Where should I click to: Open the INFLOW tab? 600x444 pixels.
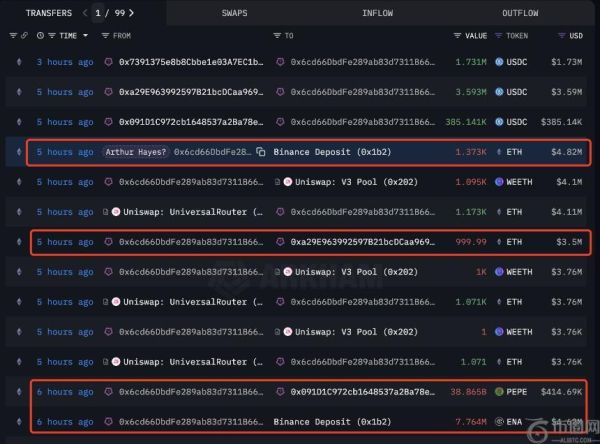coord(377,13)
